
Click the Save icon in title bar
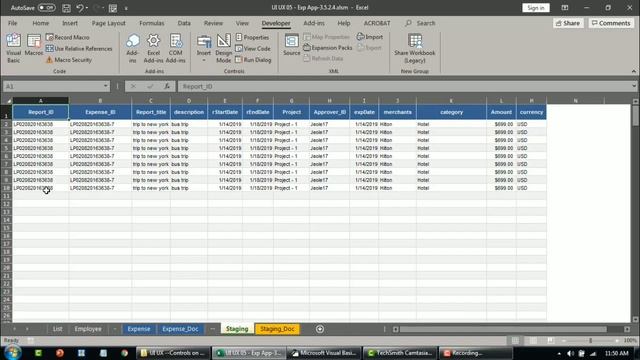click(x=66, y=8)
